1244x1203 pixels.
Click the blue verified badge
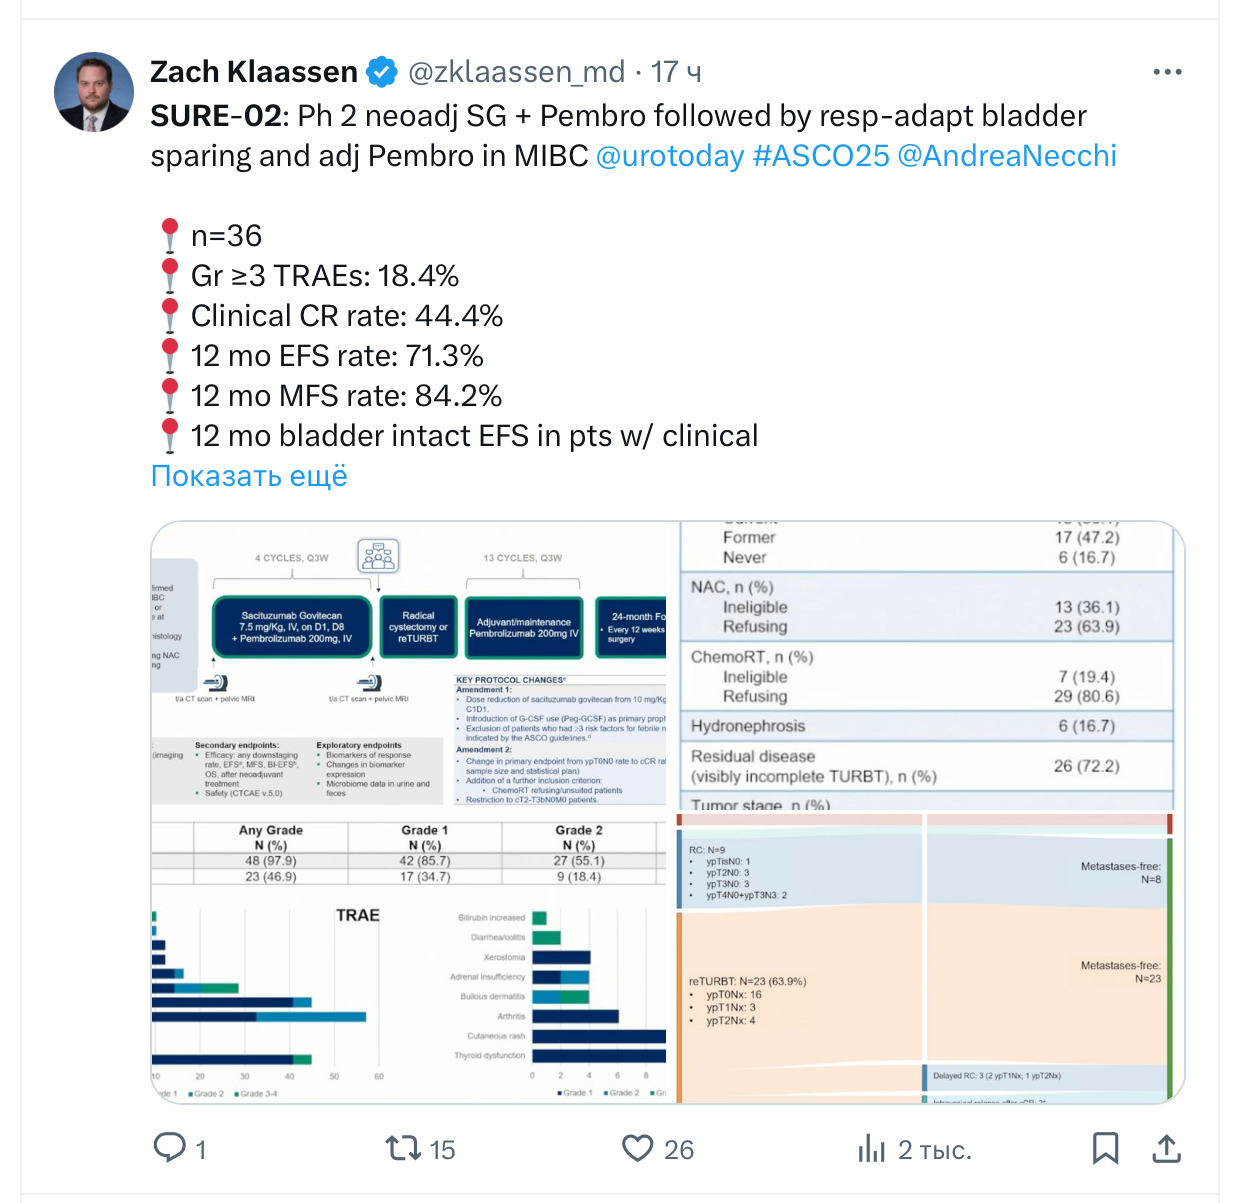pos(381,72)
